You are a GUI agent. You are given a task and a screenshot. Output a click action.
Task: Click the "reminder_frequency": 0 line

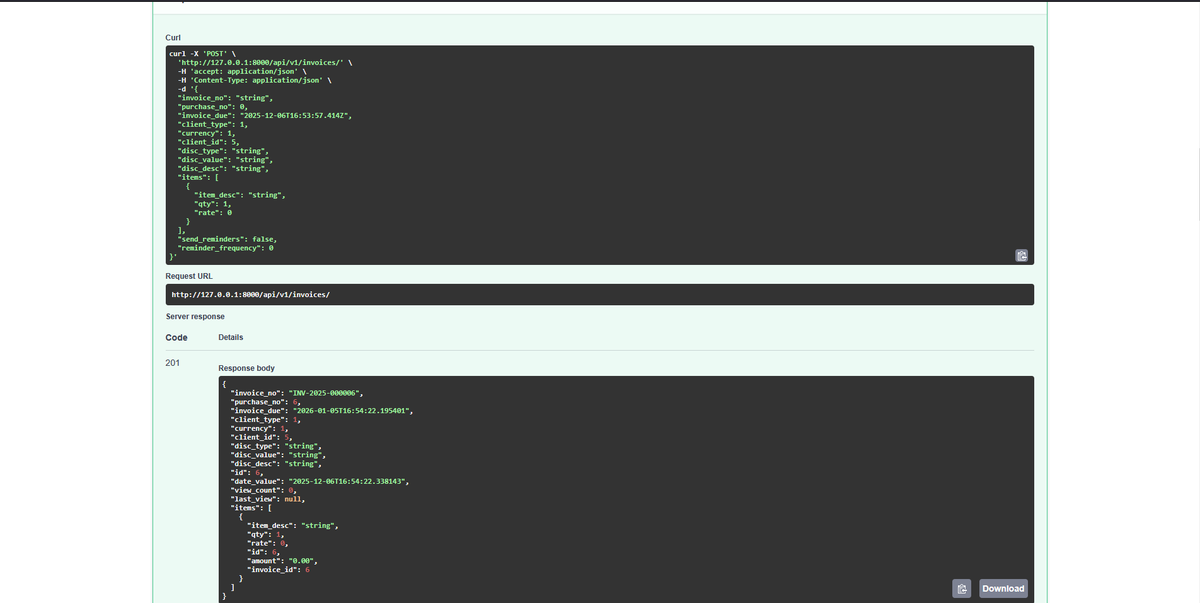click(226, 247)
